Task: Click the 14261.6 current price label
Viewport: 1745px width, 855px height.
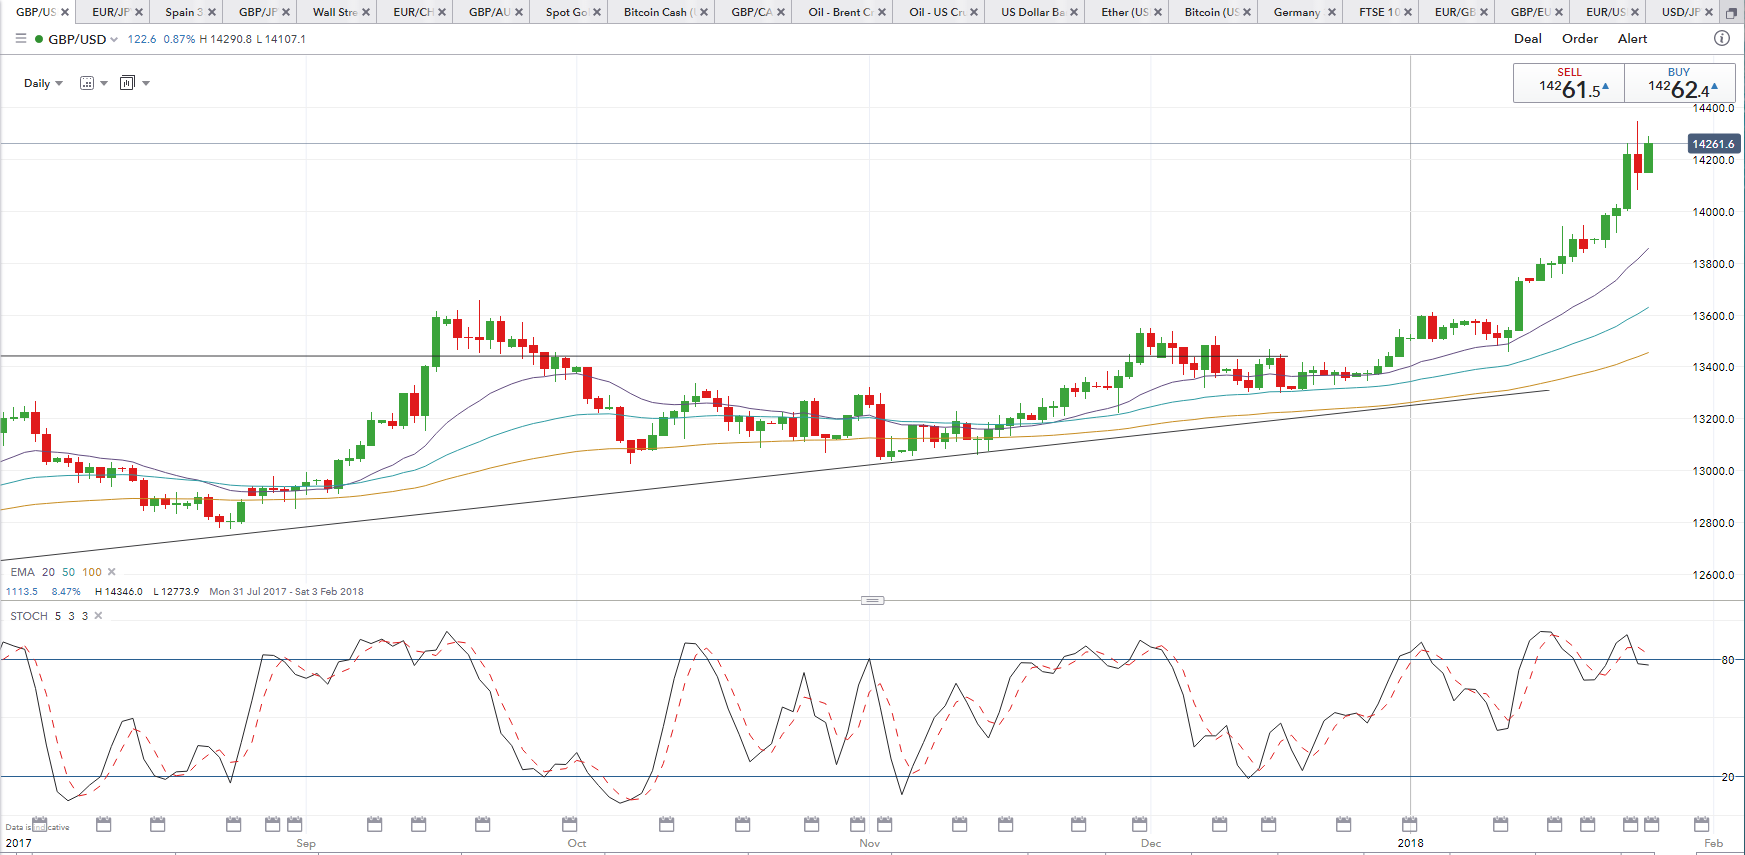Action: click(1714, 144)
